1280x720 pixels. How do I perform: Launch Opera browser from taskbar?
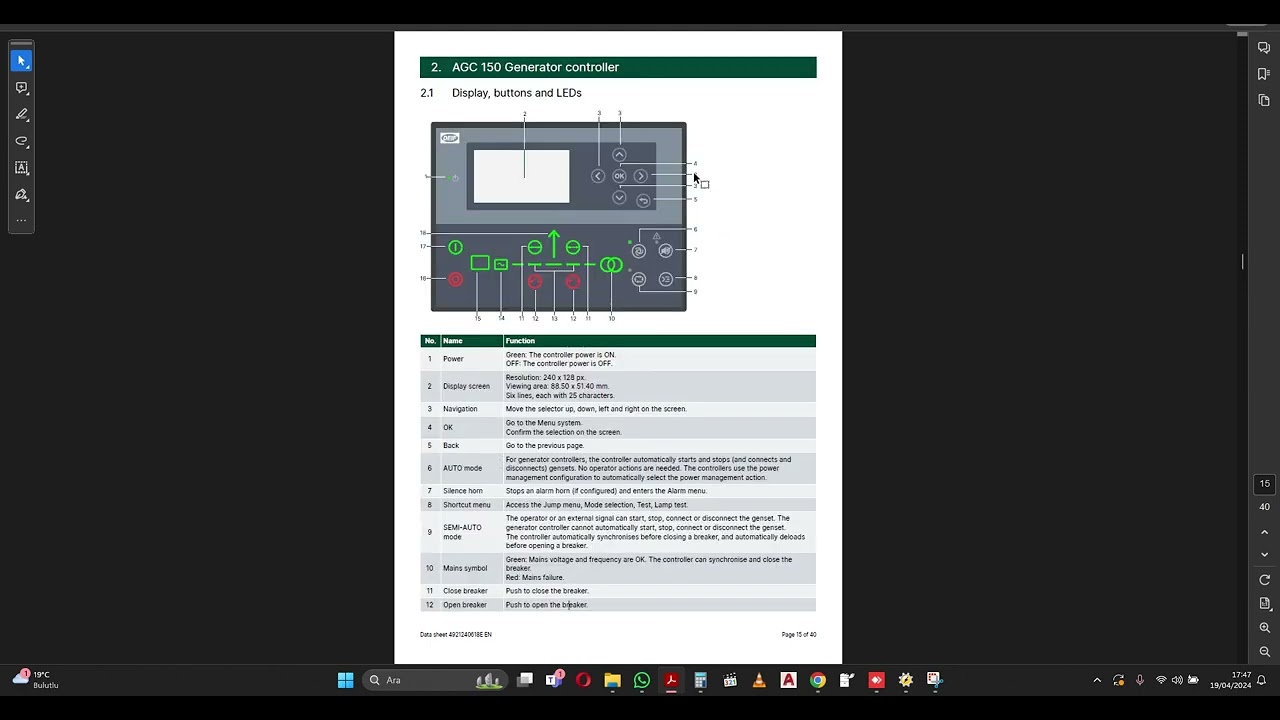583,680
